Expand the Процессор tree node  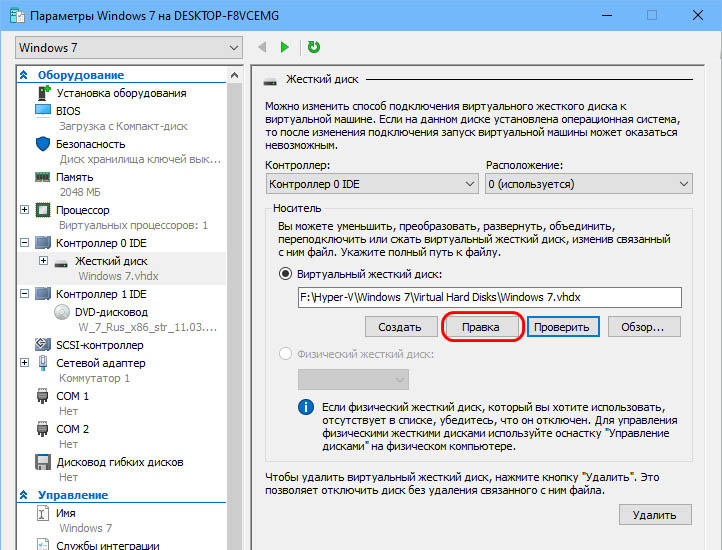click(24, 210)
